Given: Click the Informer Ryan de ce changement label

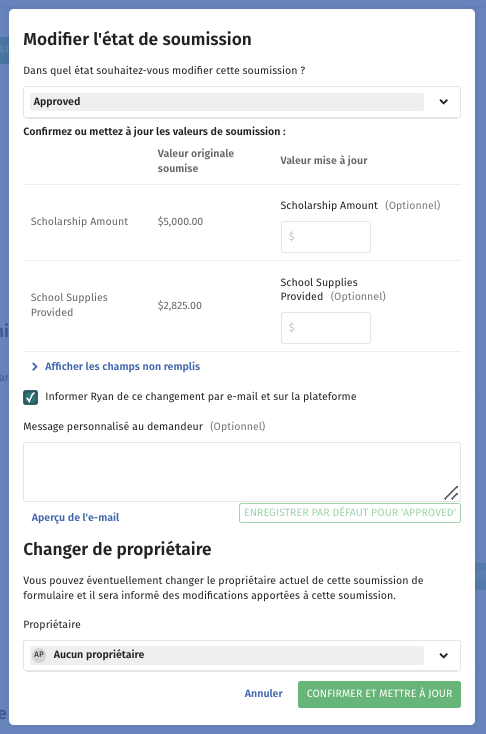Looking at the screenshot, I should pyautogui.click(x=200, y=396).
